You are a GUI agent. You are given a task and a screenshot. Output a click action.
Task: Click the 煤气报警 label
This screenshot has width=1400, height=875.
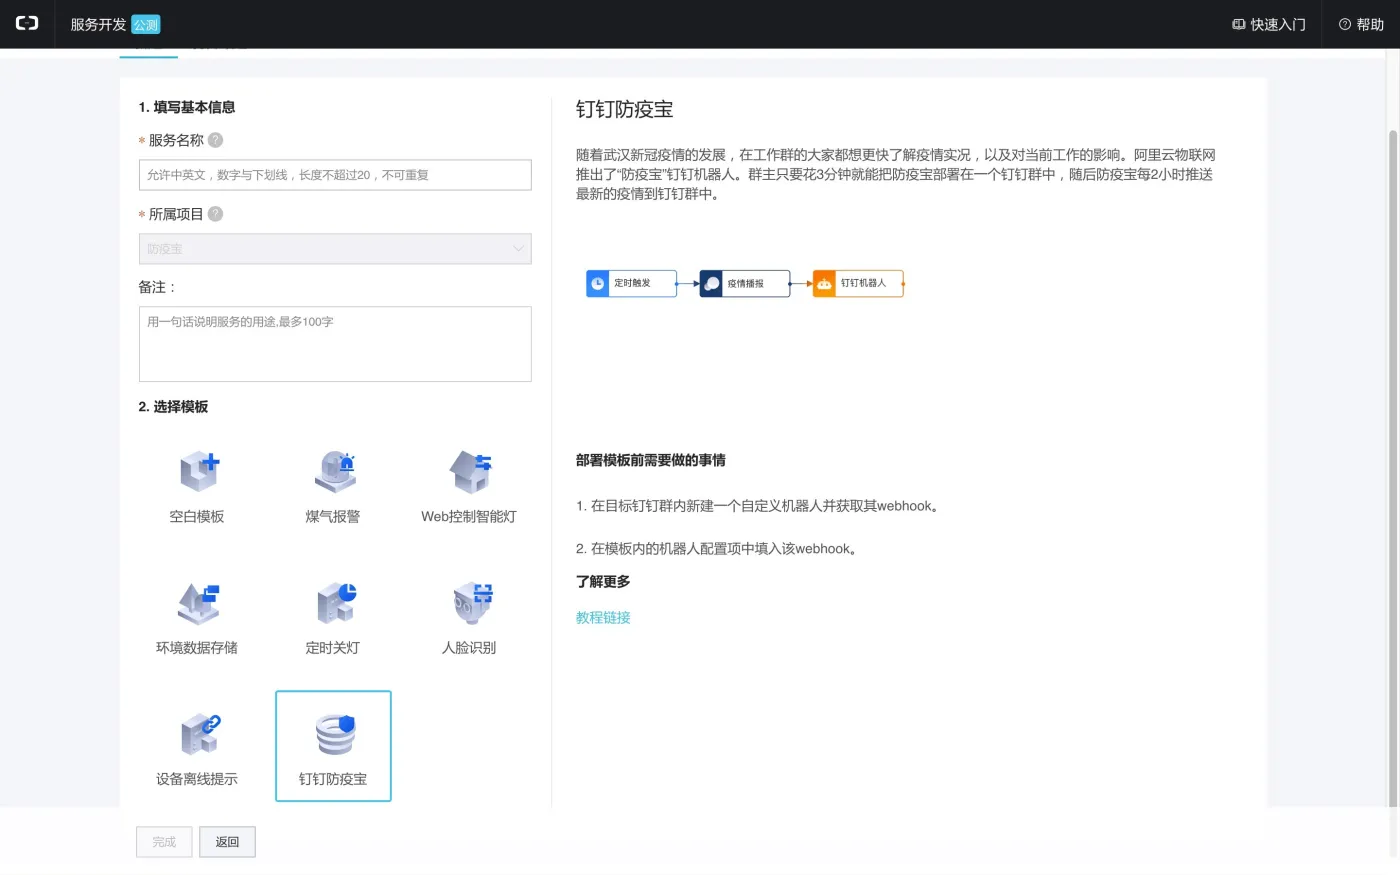point(333,517)
